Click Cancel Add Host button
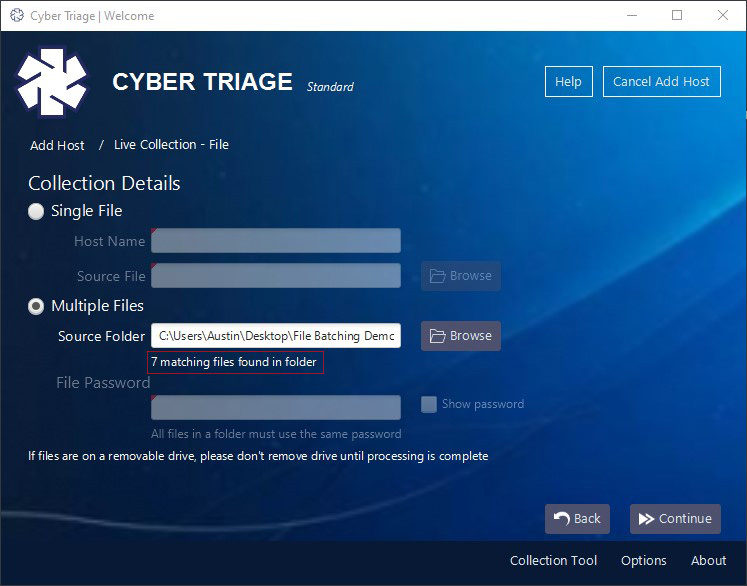The height and width of the screenshot is (586, 747). point(661,81)
